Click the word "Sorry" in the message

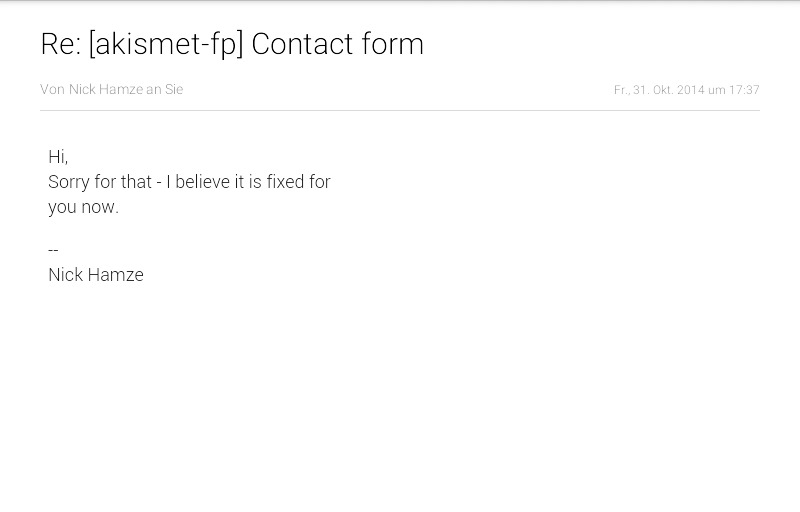click(x=69, y=182)
